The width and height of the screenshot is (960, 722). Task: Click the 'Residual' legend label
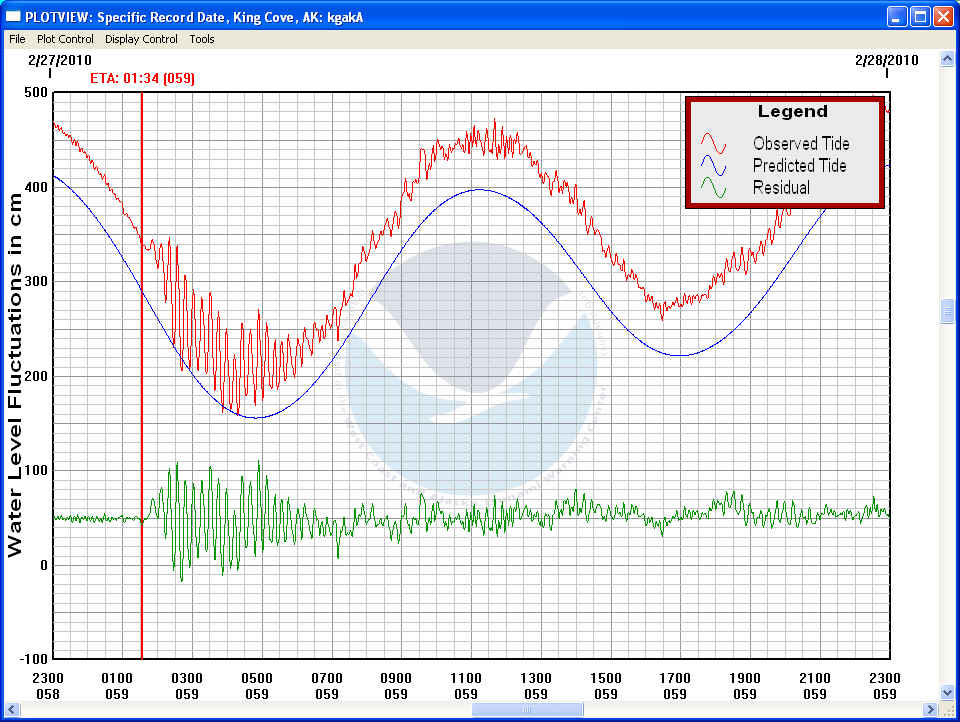[781, 187]
